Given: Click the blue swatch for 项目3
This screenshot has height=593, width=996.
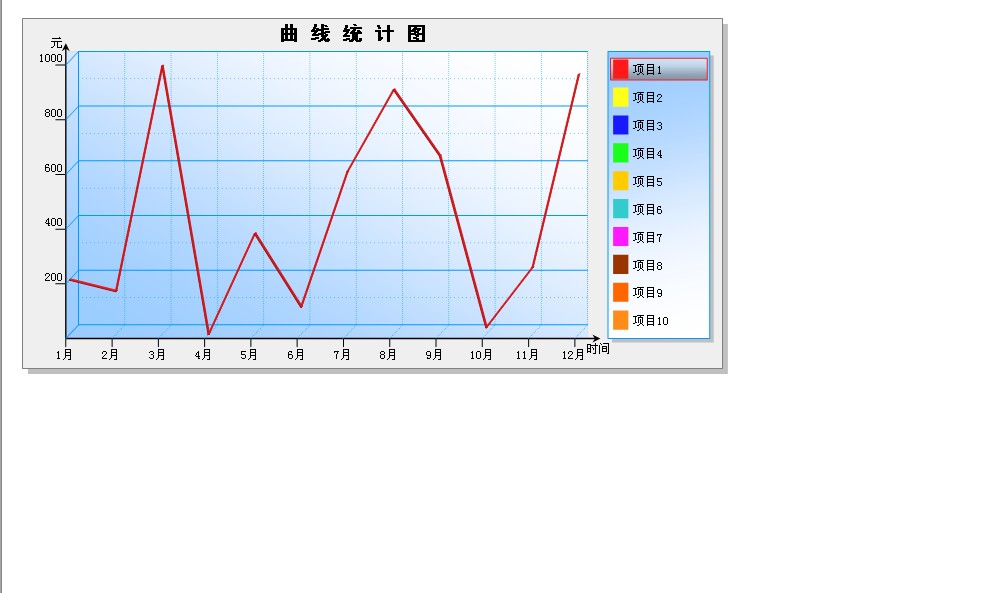Looking at the screenshot, I should (621, 125).
